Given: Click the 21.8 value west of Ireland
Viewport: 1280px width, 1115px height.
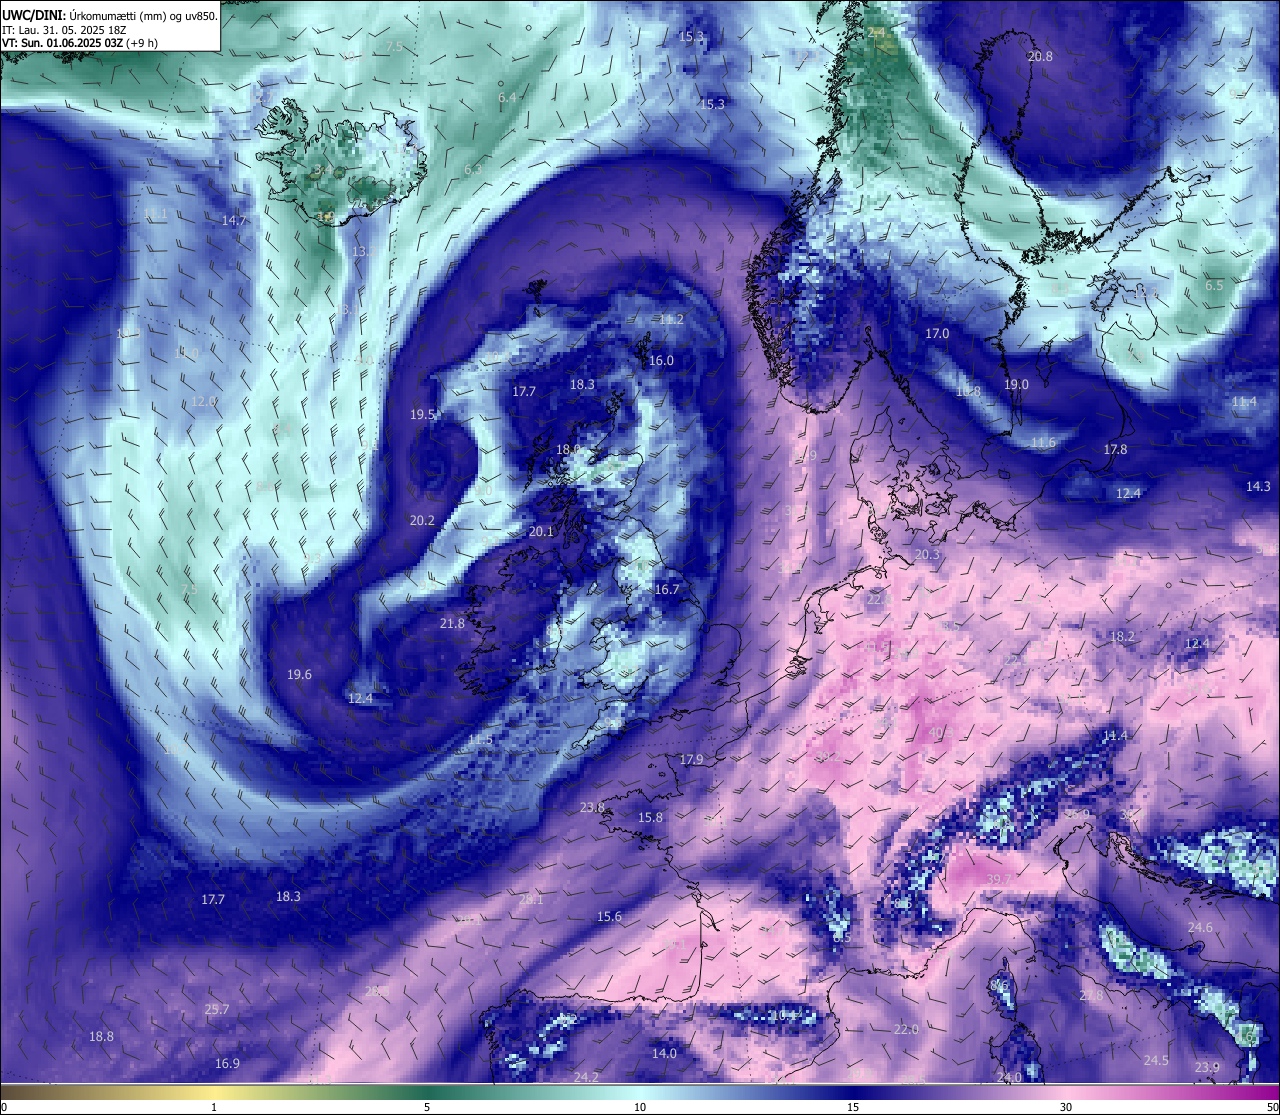Looking at the screenshot, I should (x=452, y=624).
